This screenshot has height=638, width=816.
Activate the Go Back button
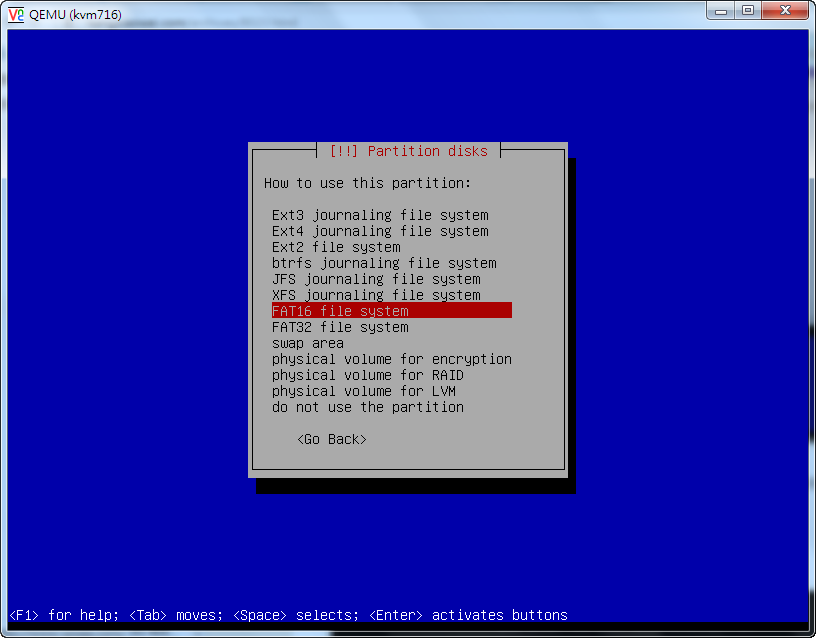[x=332, y=440]
